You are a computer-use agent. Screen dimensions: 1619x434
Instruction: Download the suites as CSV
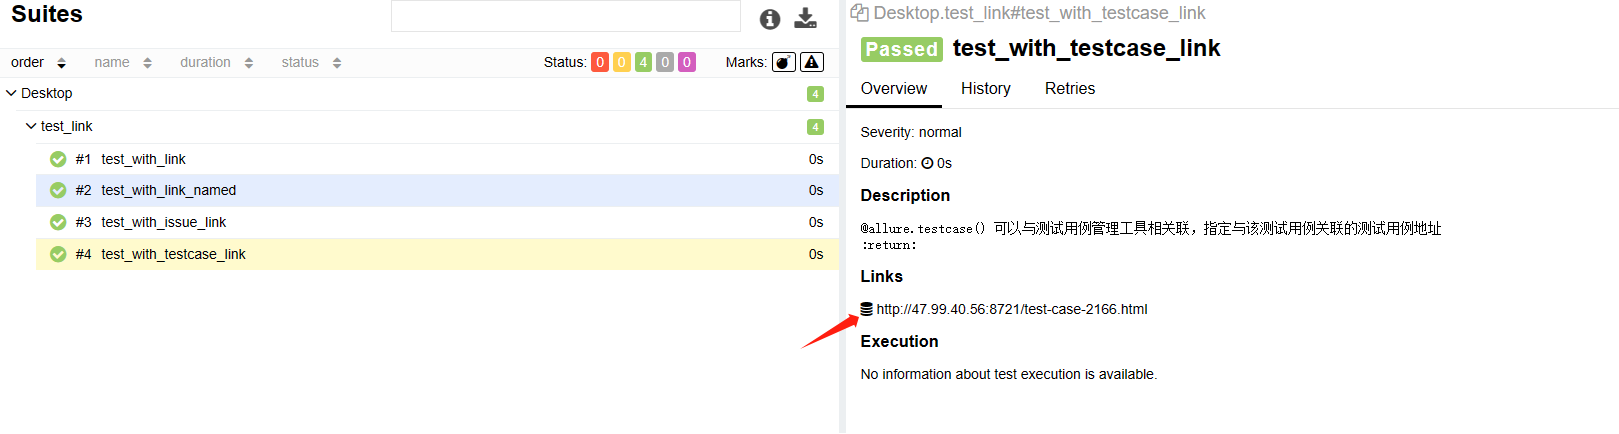(805, 18)
